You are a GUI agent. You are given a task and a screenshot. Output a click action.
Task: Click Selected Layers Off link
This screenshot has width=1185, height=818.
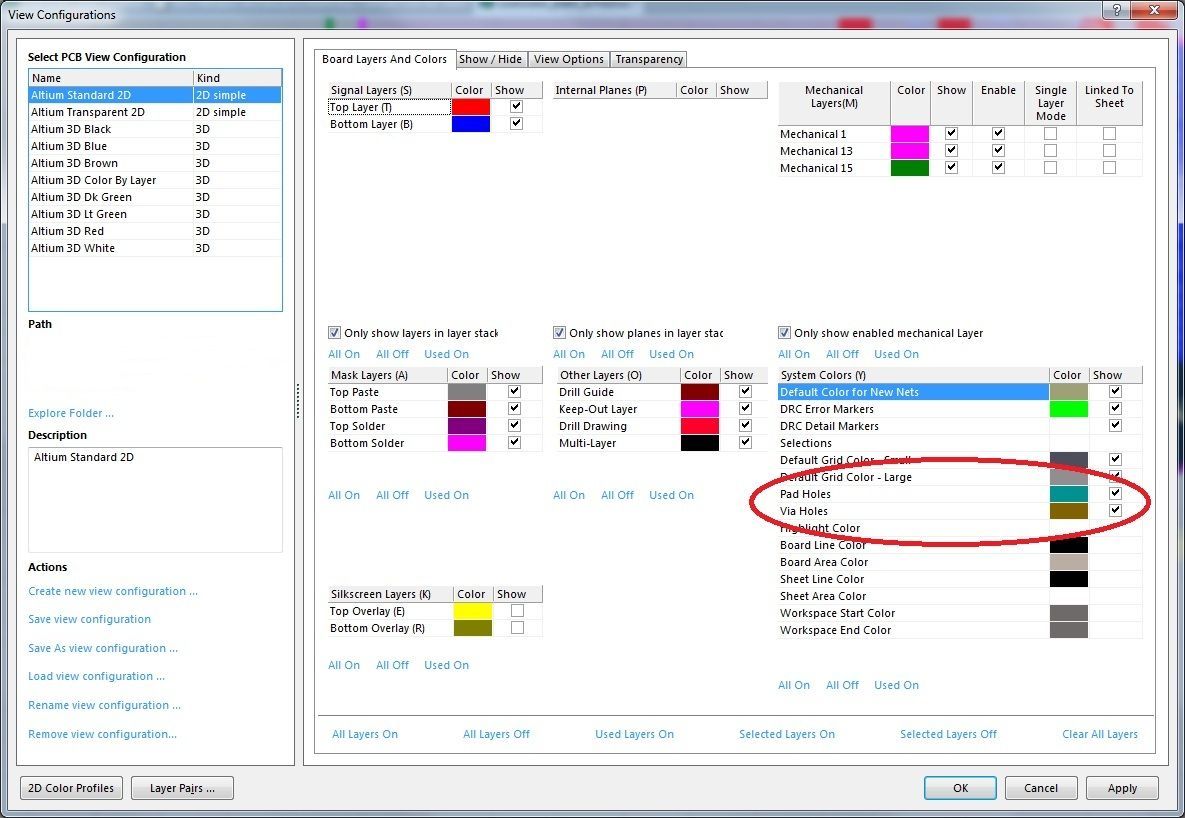[x=948, y=734]
